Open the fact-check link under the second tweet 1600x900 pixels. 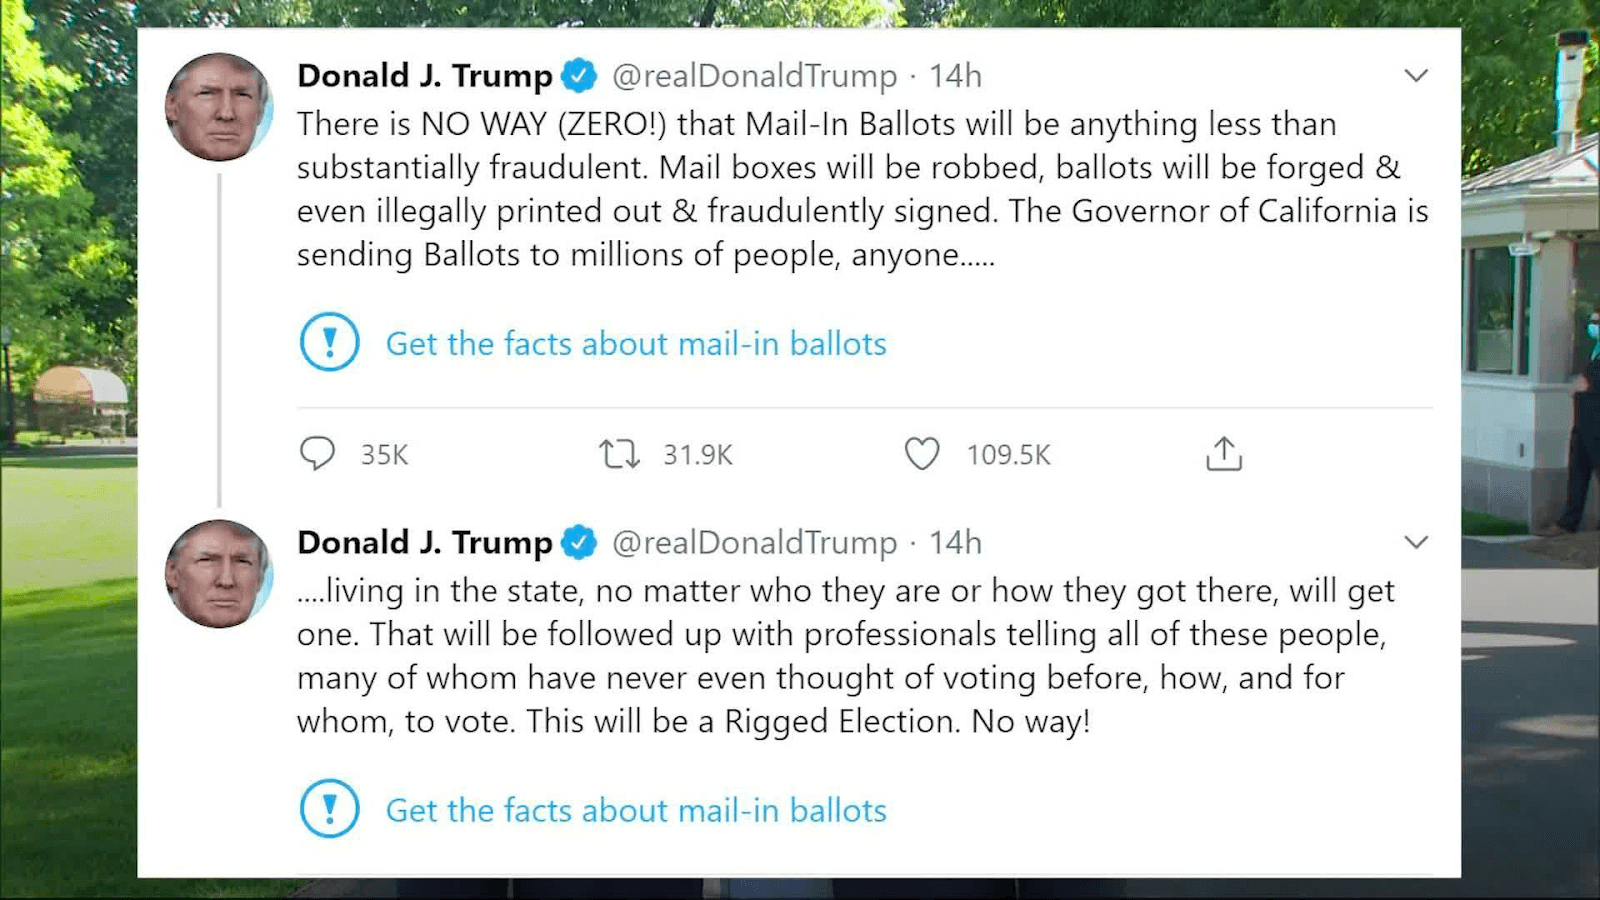coord(636,811)
